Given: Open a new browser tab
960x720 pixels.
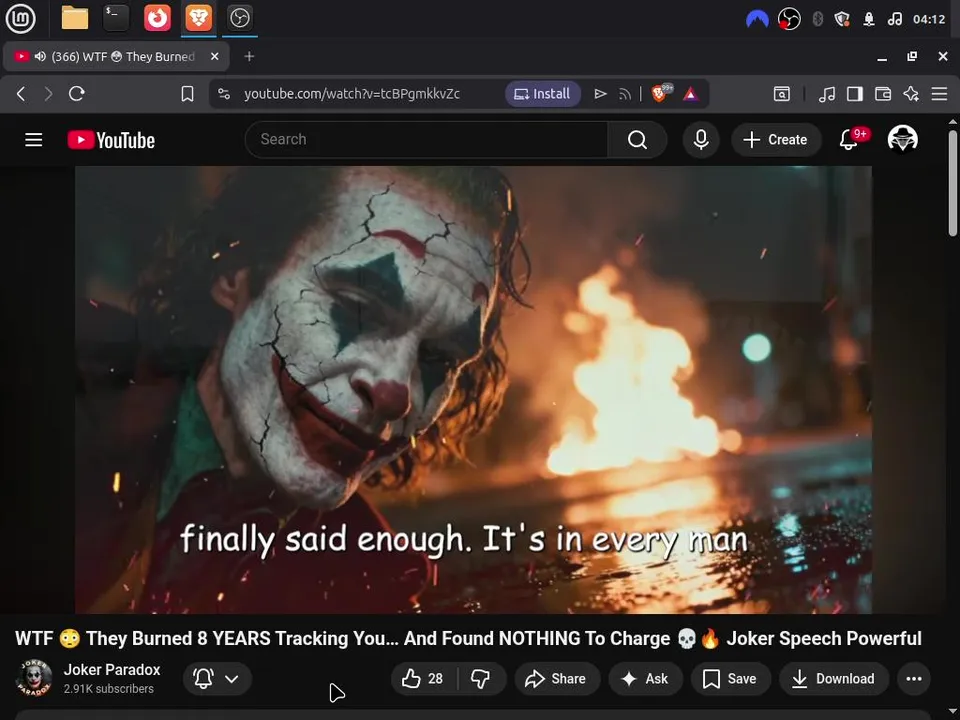Looking at the screenshot, I should (249, 56).
